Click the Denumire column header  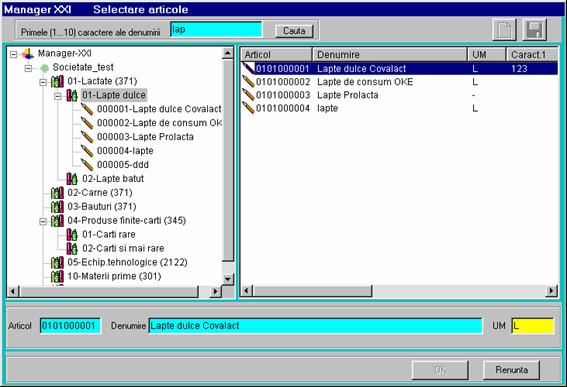pyautogui.click(x=390, y=55)
